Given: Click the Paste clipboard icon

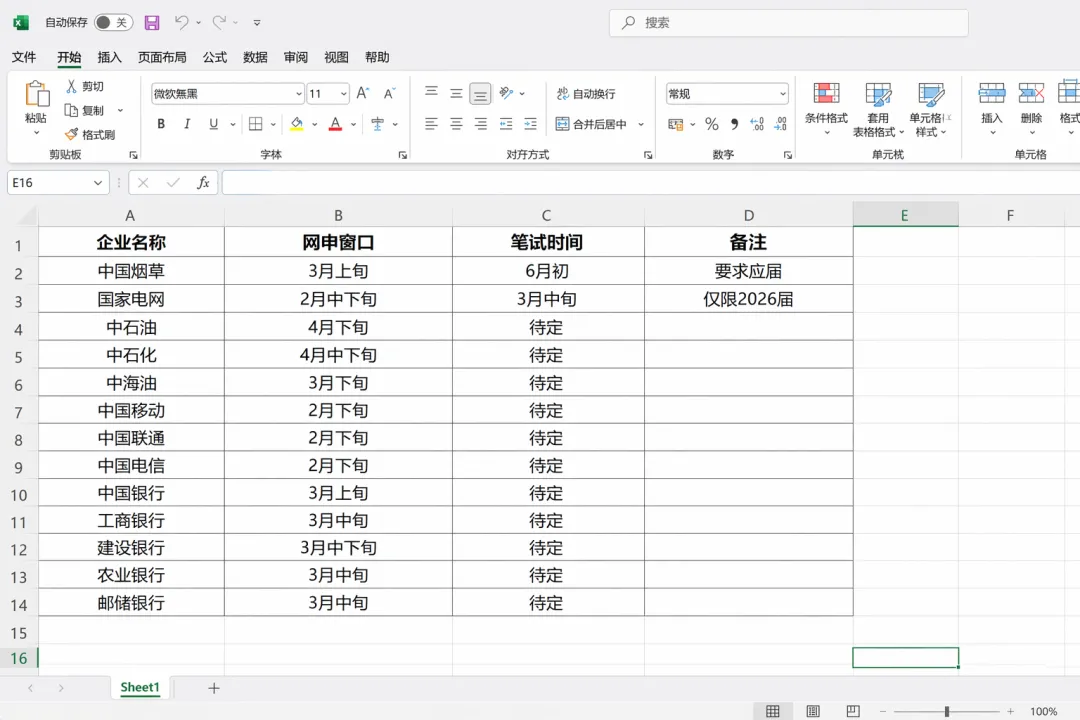Looking at the screenshot, I should pos(37,94).
